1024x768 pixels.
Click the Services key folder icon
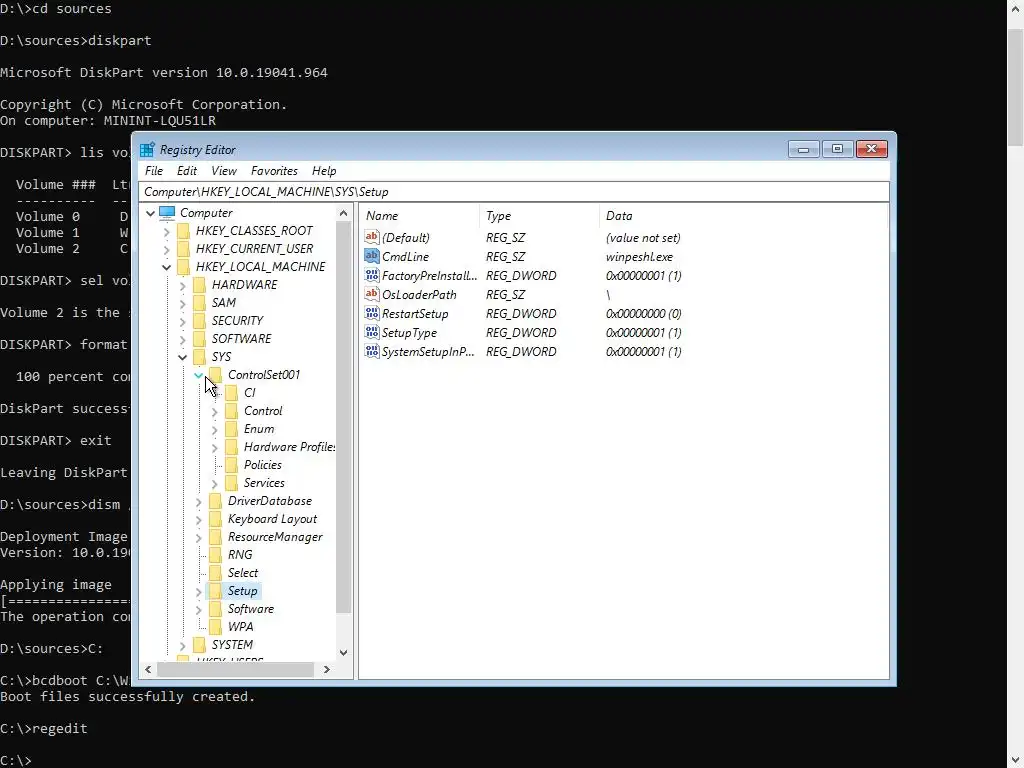pos(231,483)
